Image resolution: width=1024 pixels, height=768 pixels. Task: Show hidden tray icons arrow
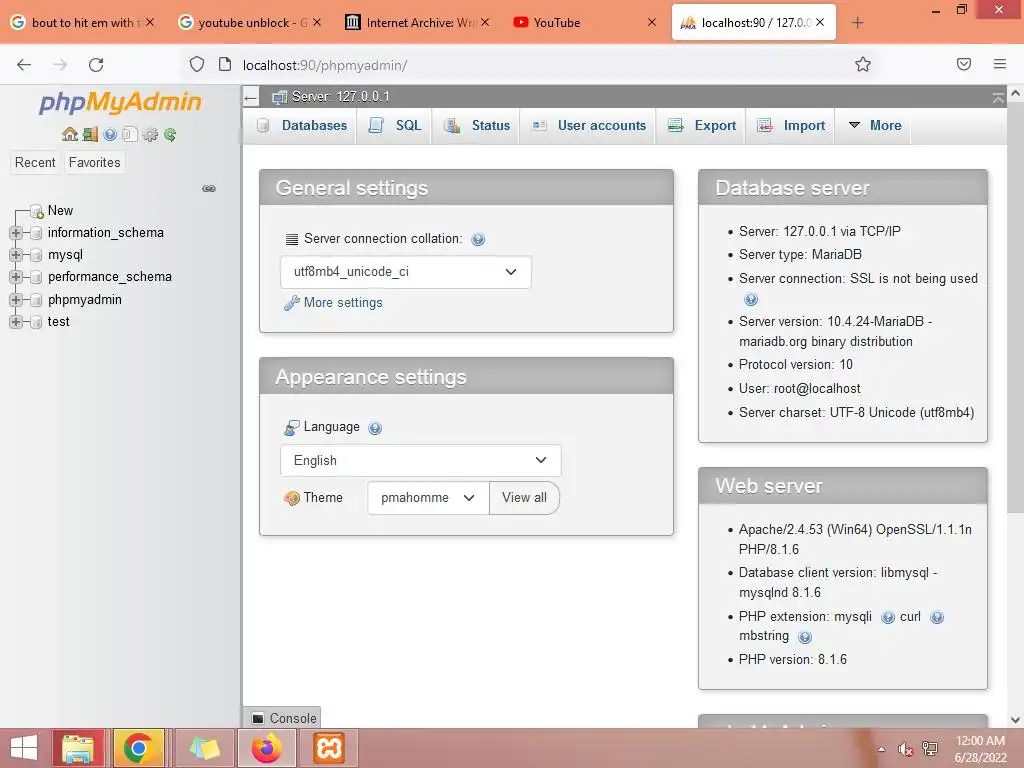coord(881,749)
